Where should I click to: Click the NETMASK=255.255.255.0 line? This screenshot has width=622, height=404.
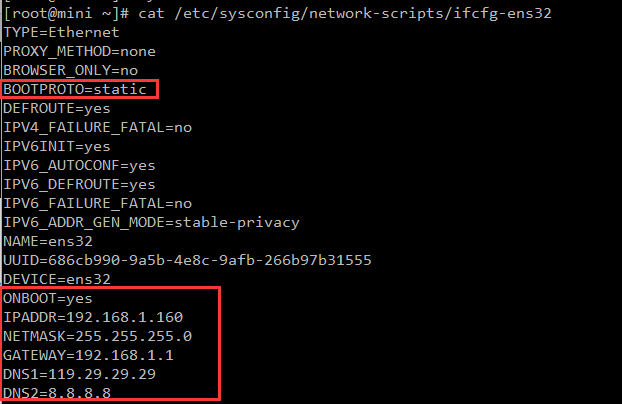(97, 336)
